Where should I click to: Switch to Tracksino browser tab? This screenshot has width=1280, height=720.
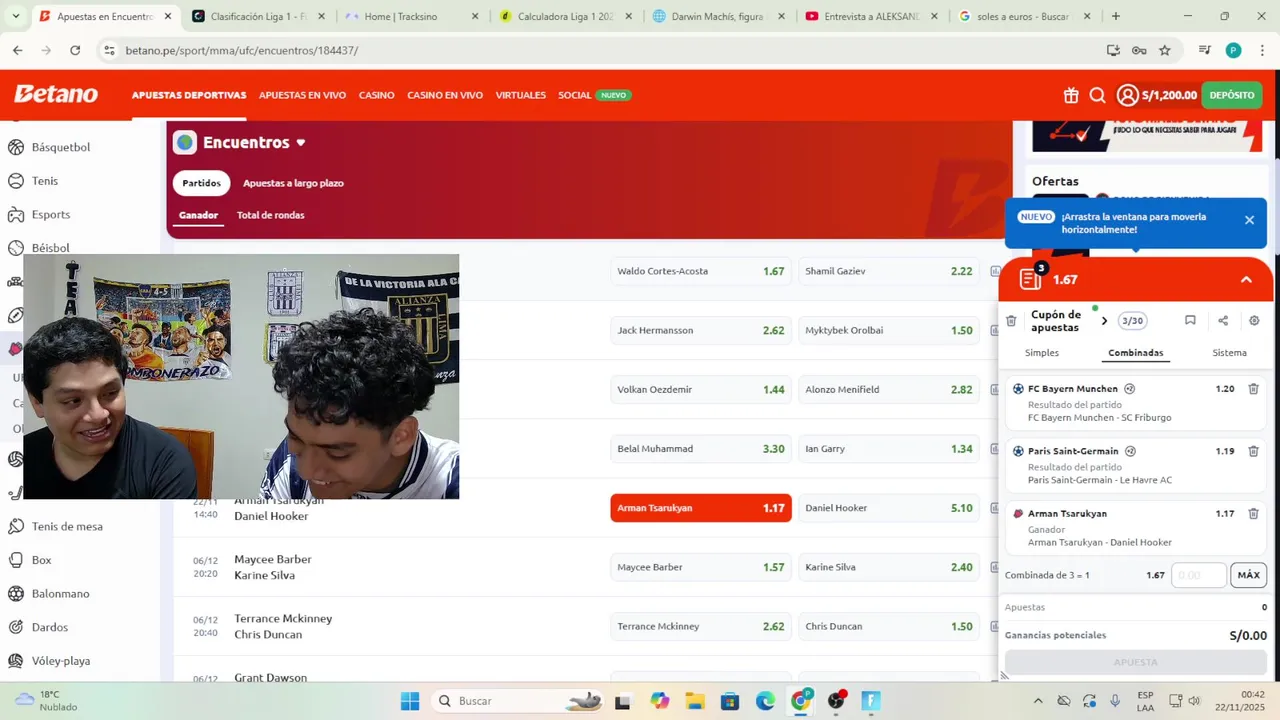(410, 17)
